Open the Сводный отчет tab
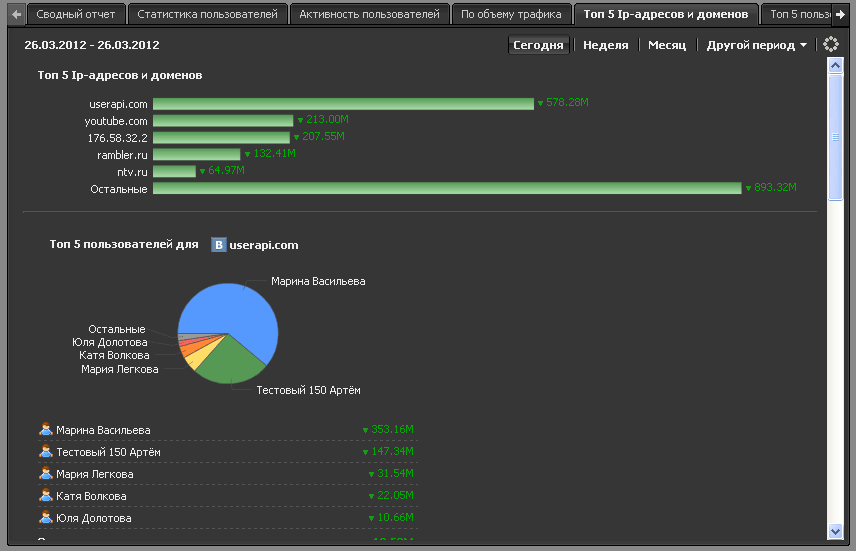This screenshot has height=551, width=856. pos(76,14)
